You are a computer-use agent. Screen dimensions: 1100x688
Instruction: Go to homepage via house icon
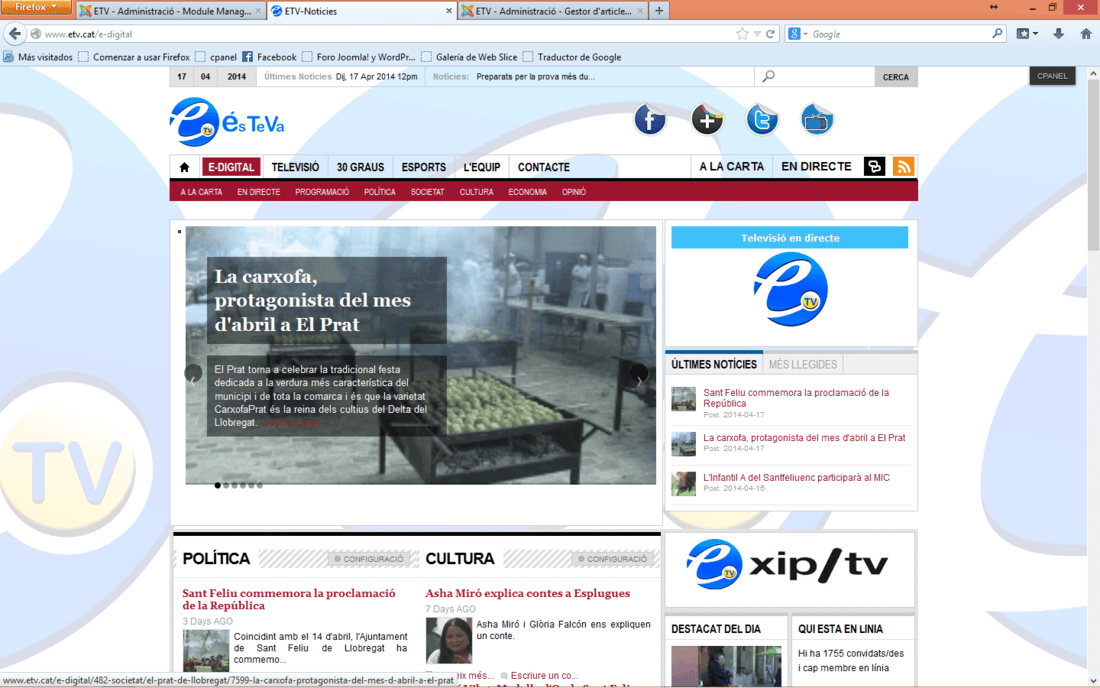coord(185,167)
